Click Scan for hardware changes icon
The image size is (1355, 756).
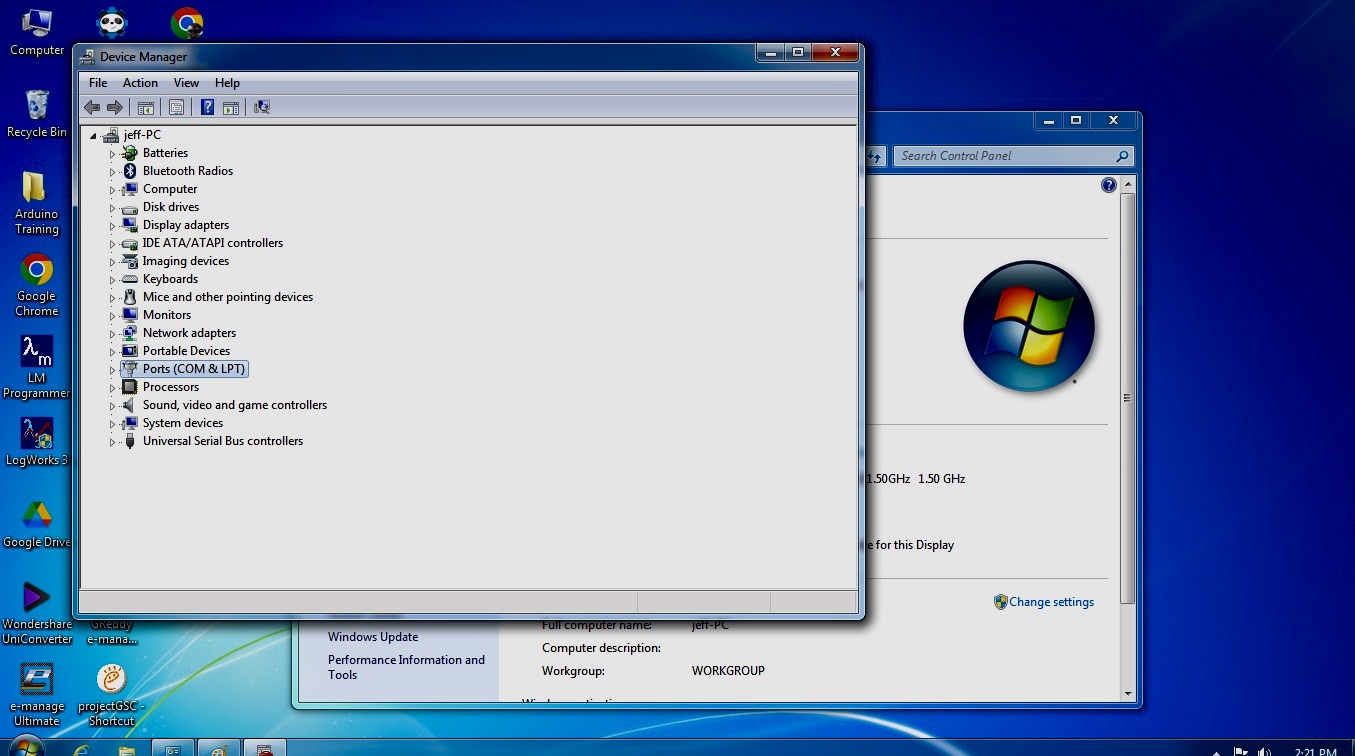(x=262, y=107)
